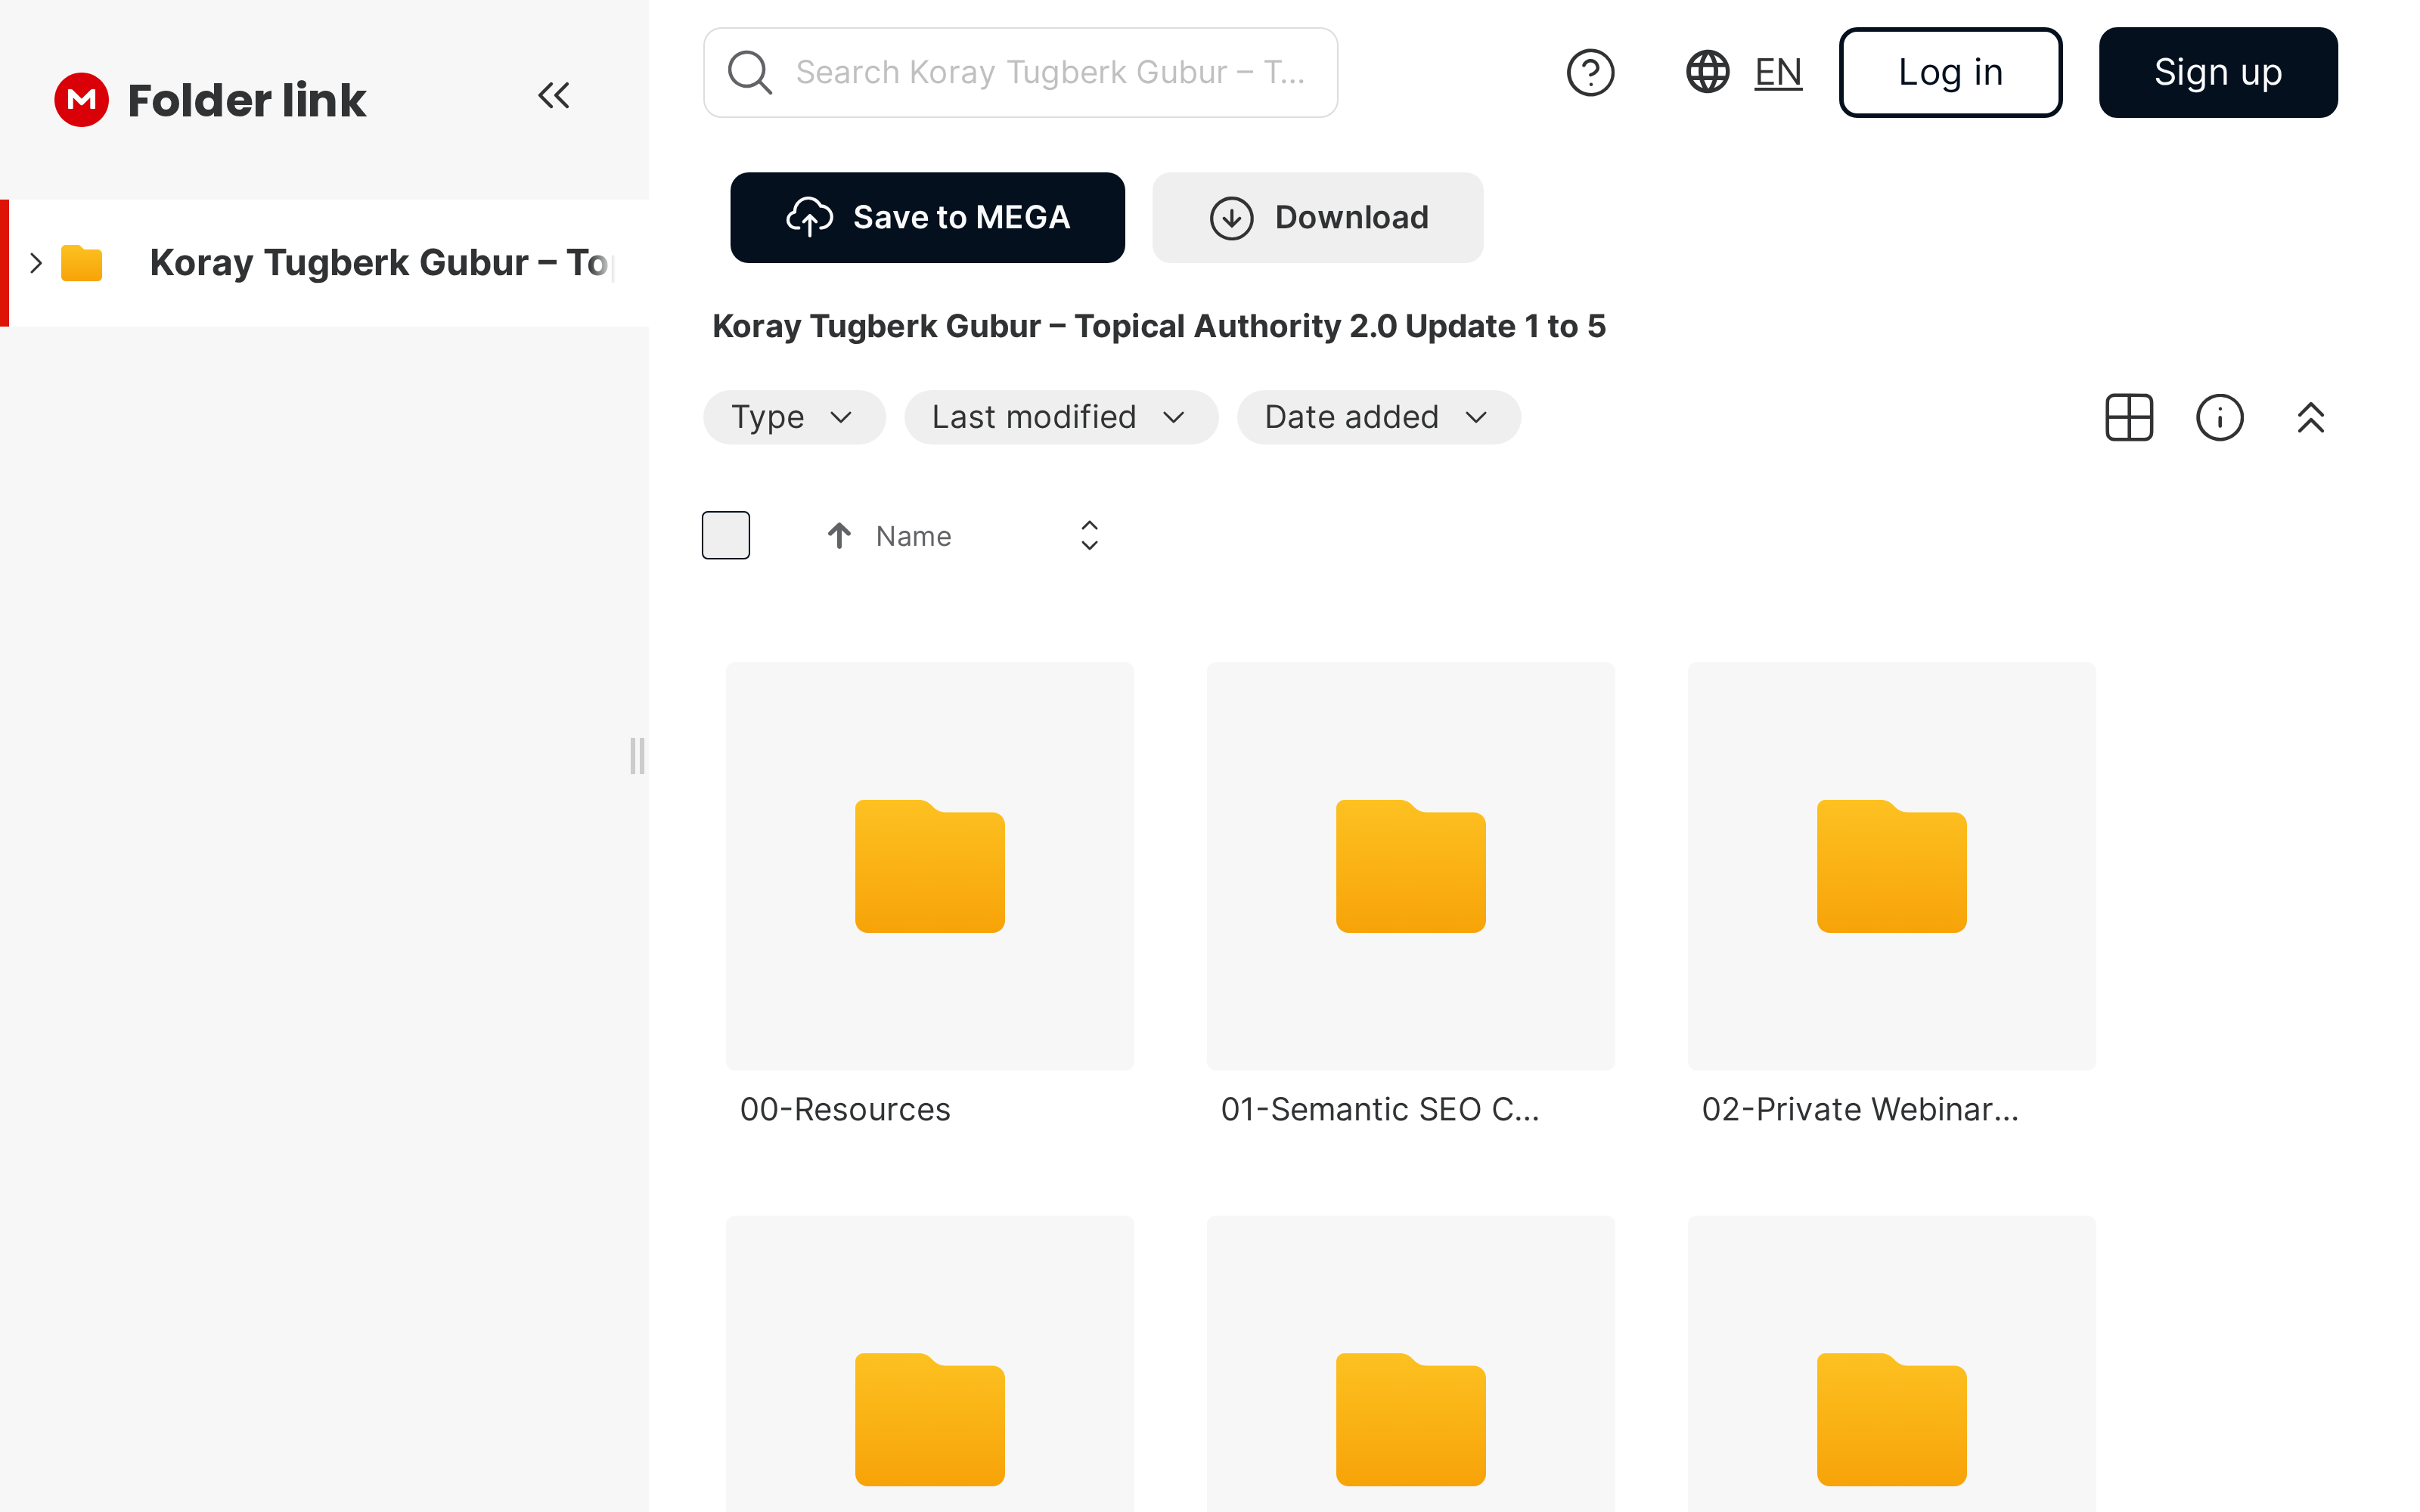Viewport: 2420px width, 1512px height.
Task: Sort by Name column header
Action: (913, 536)
